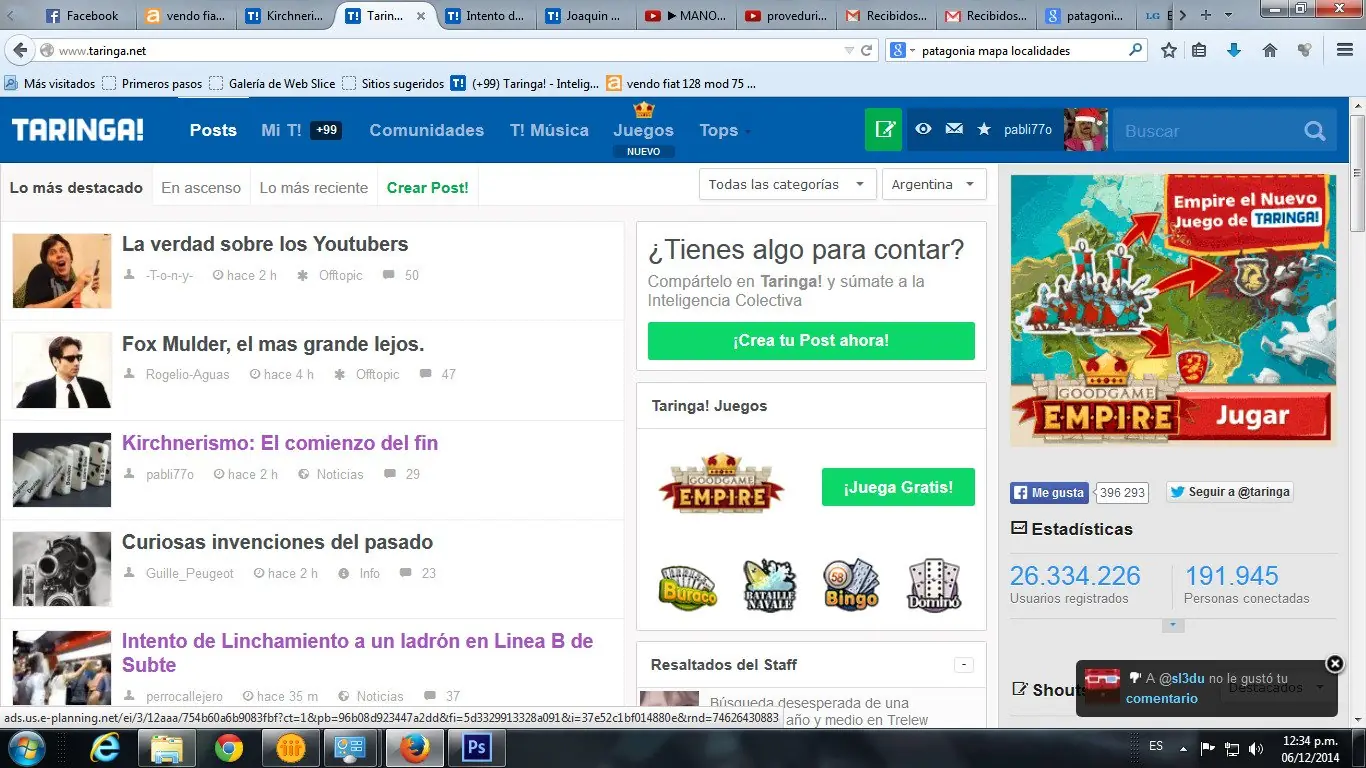Open the URL bar history dropdown arrow
1366x768 pixels.
(x=849, y=50)
